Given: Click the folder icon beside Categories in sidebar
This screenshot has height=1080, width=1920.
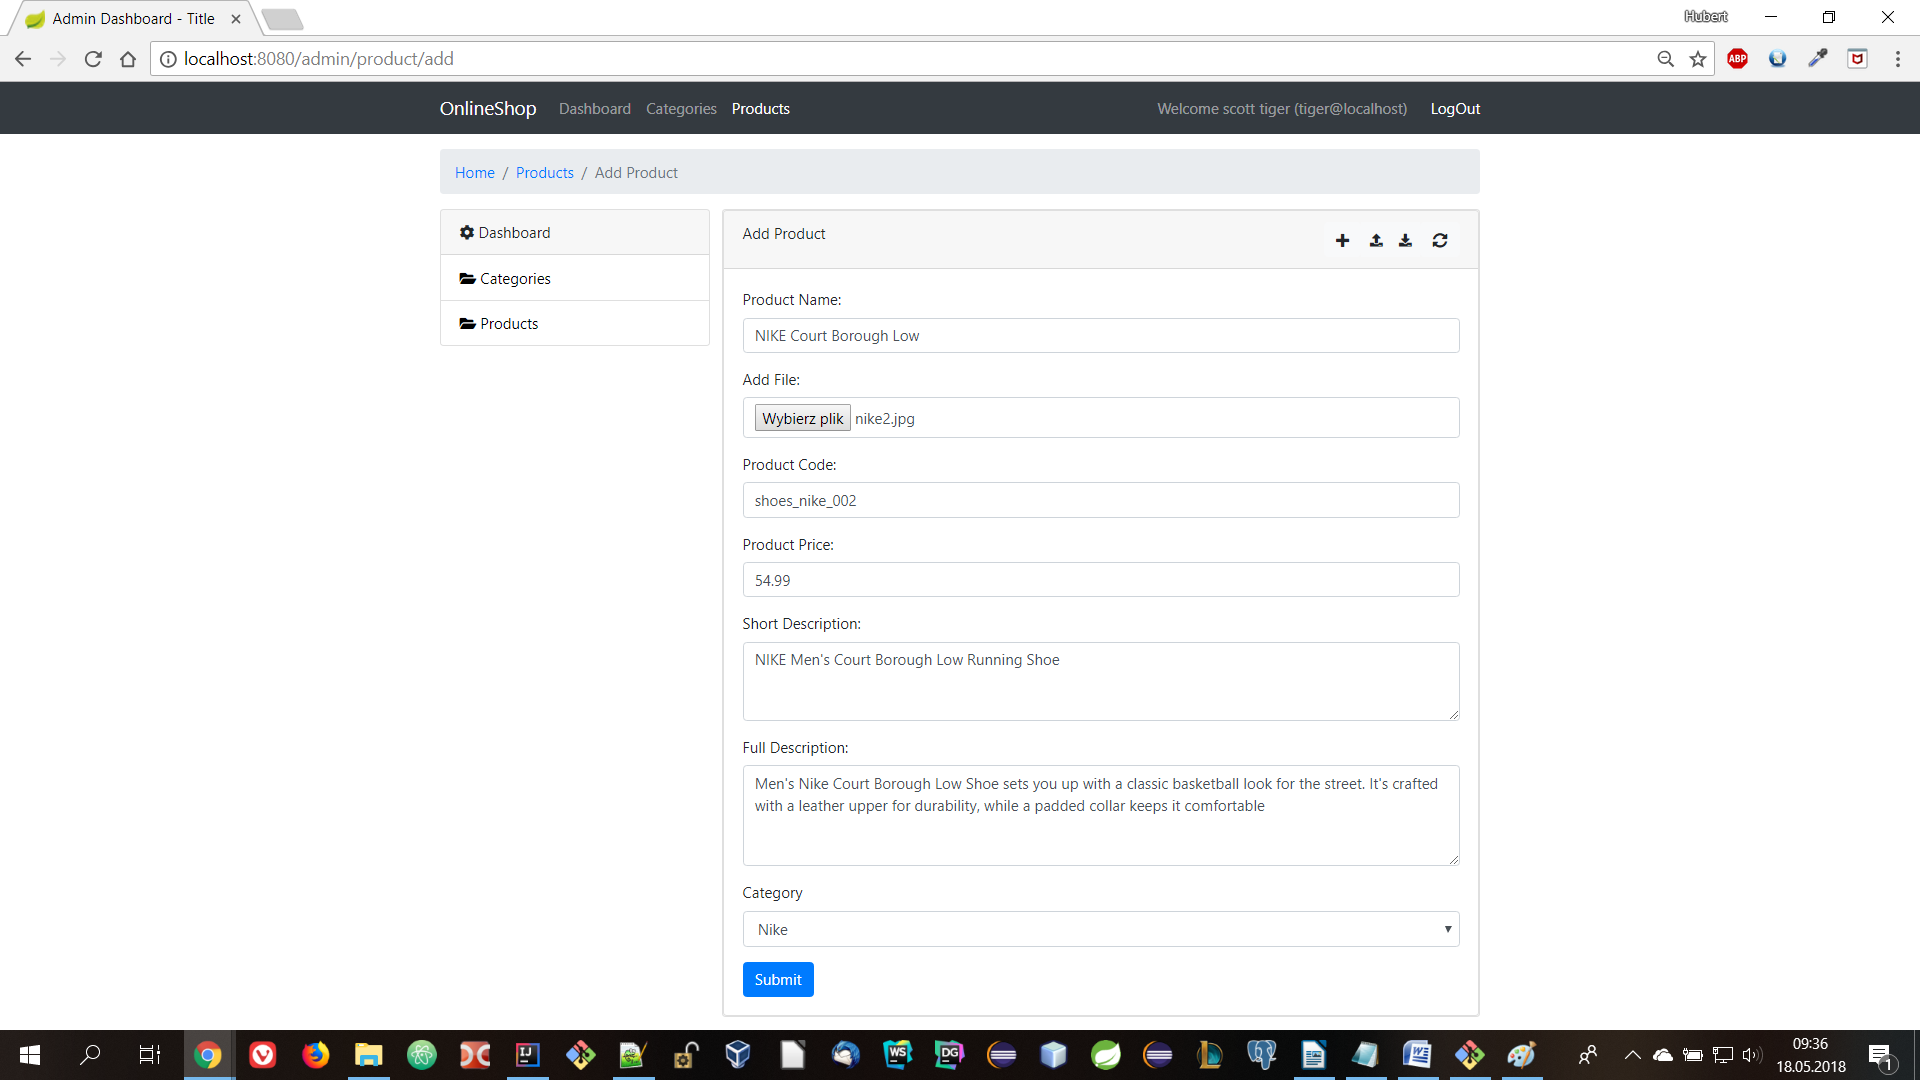Looking at the screenshot, I should (x=467, y=278).
